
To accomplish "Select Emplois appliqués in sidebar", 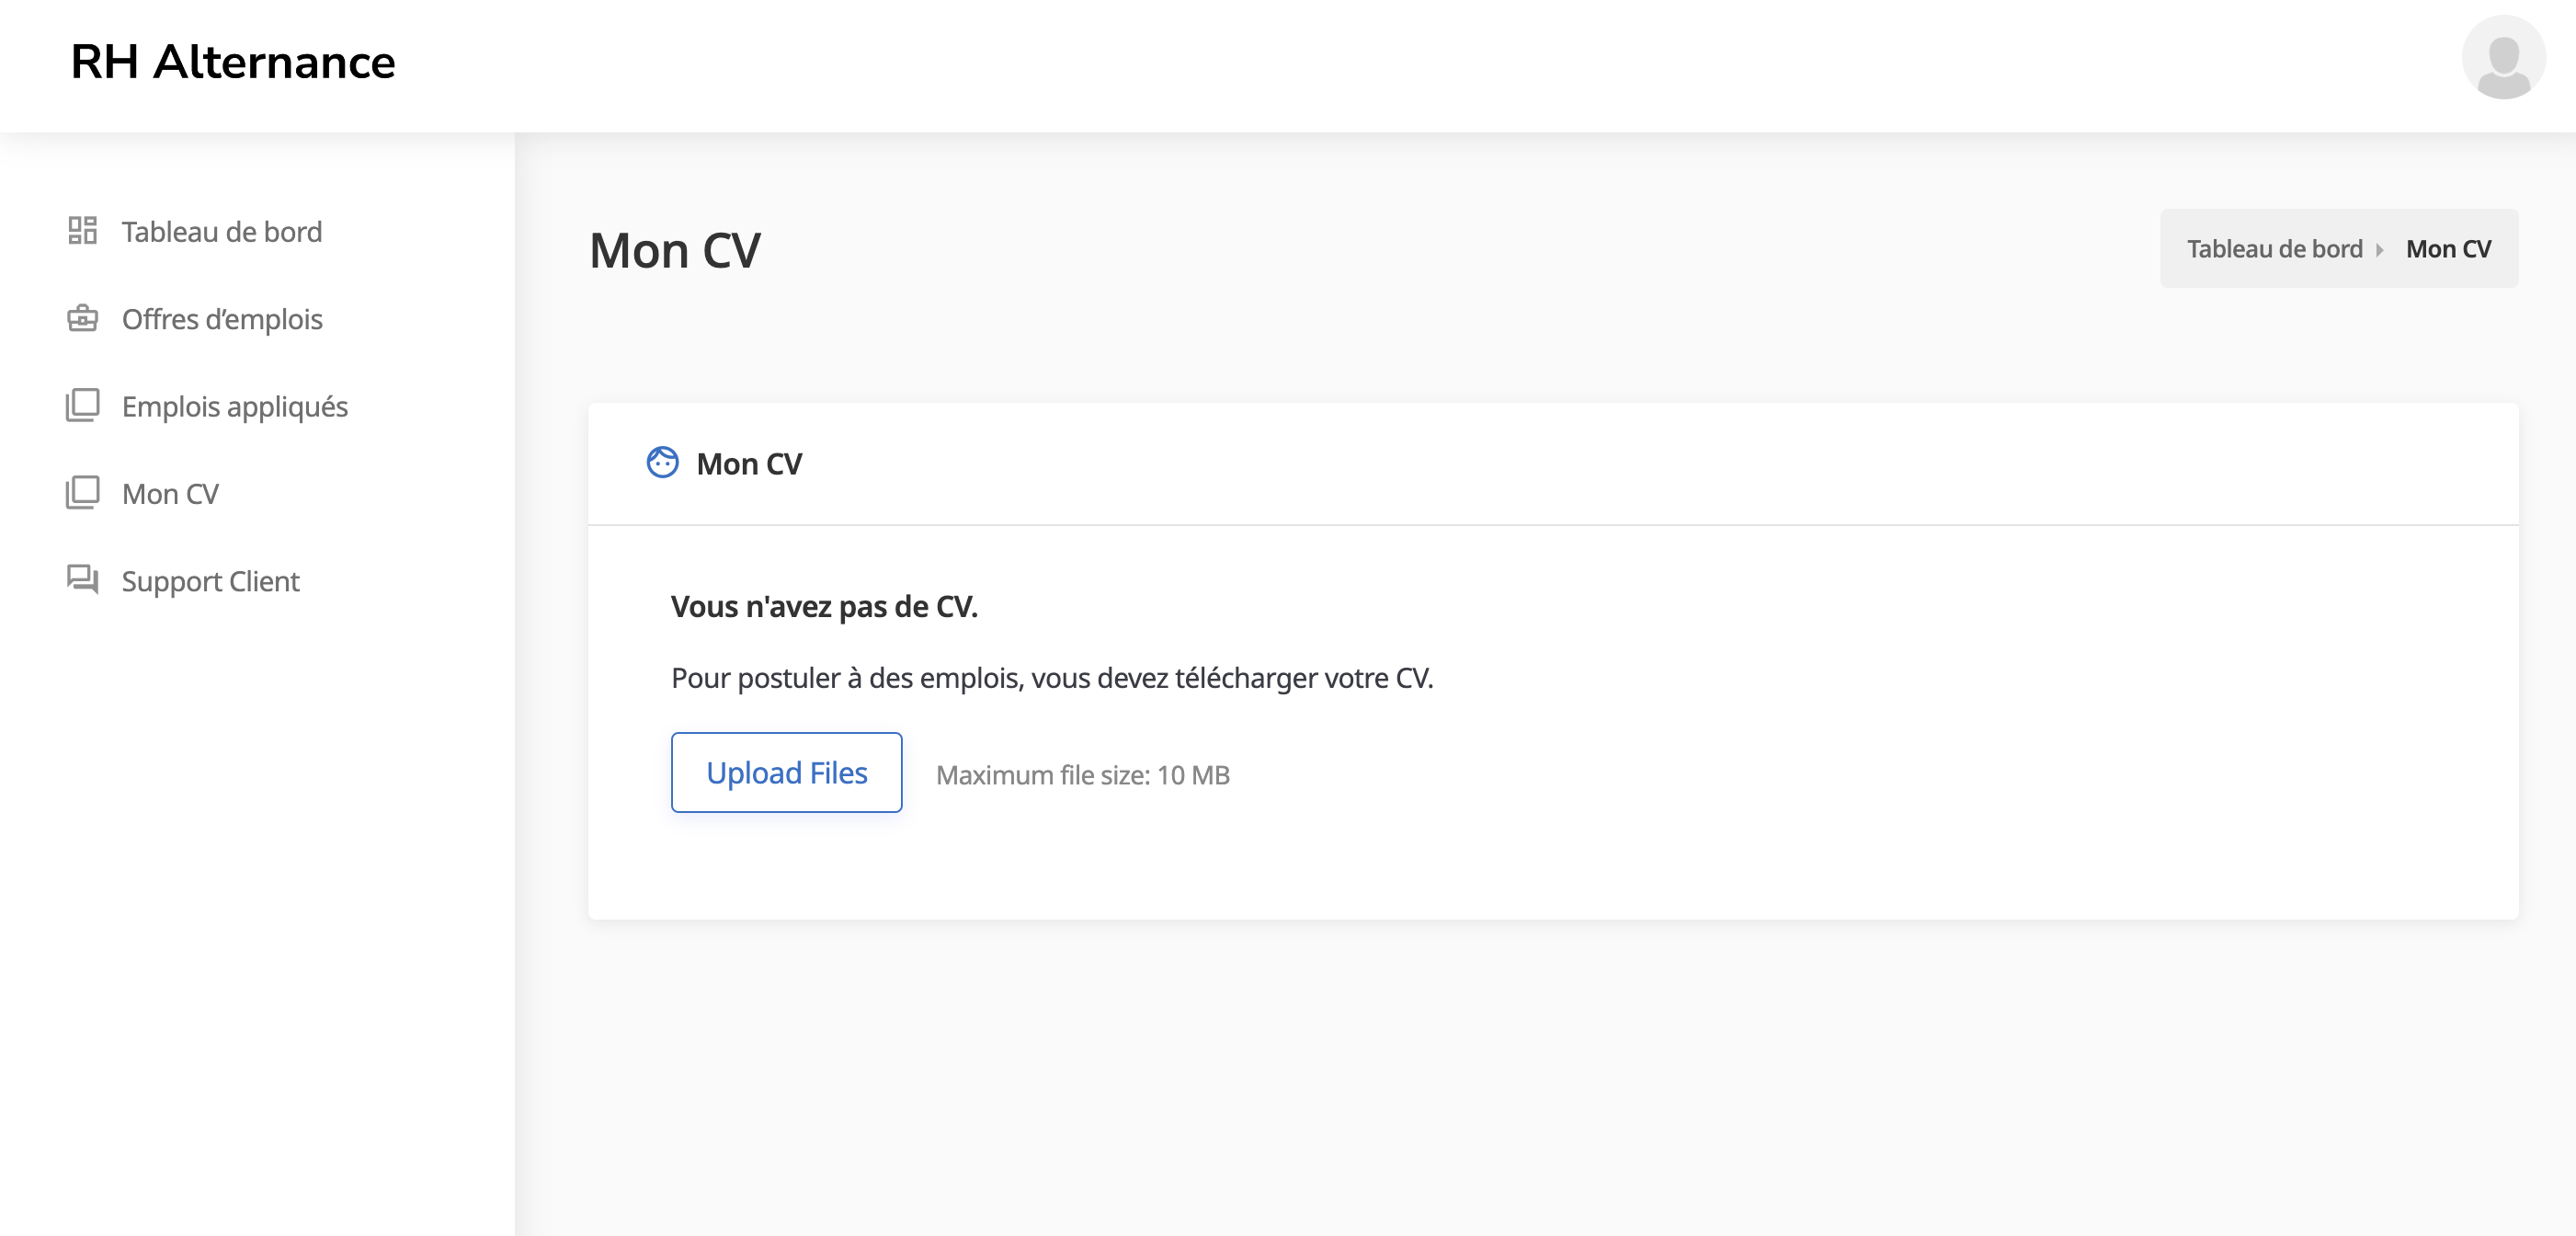I will point(234,407).
